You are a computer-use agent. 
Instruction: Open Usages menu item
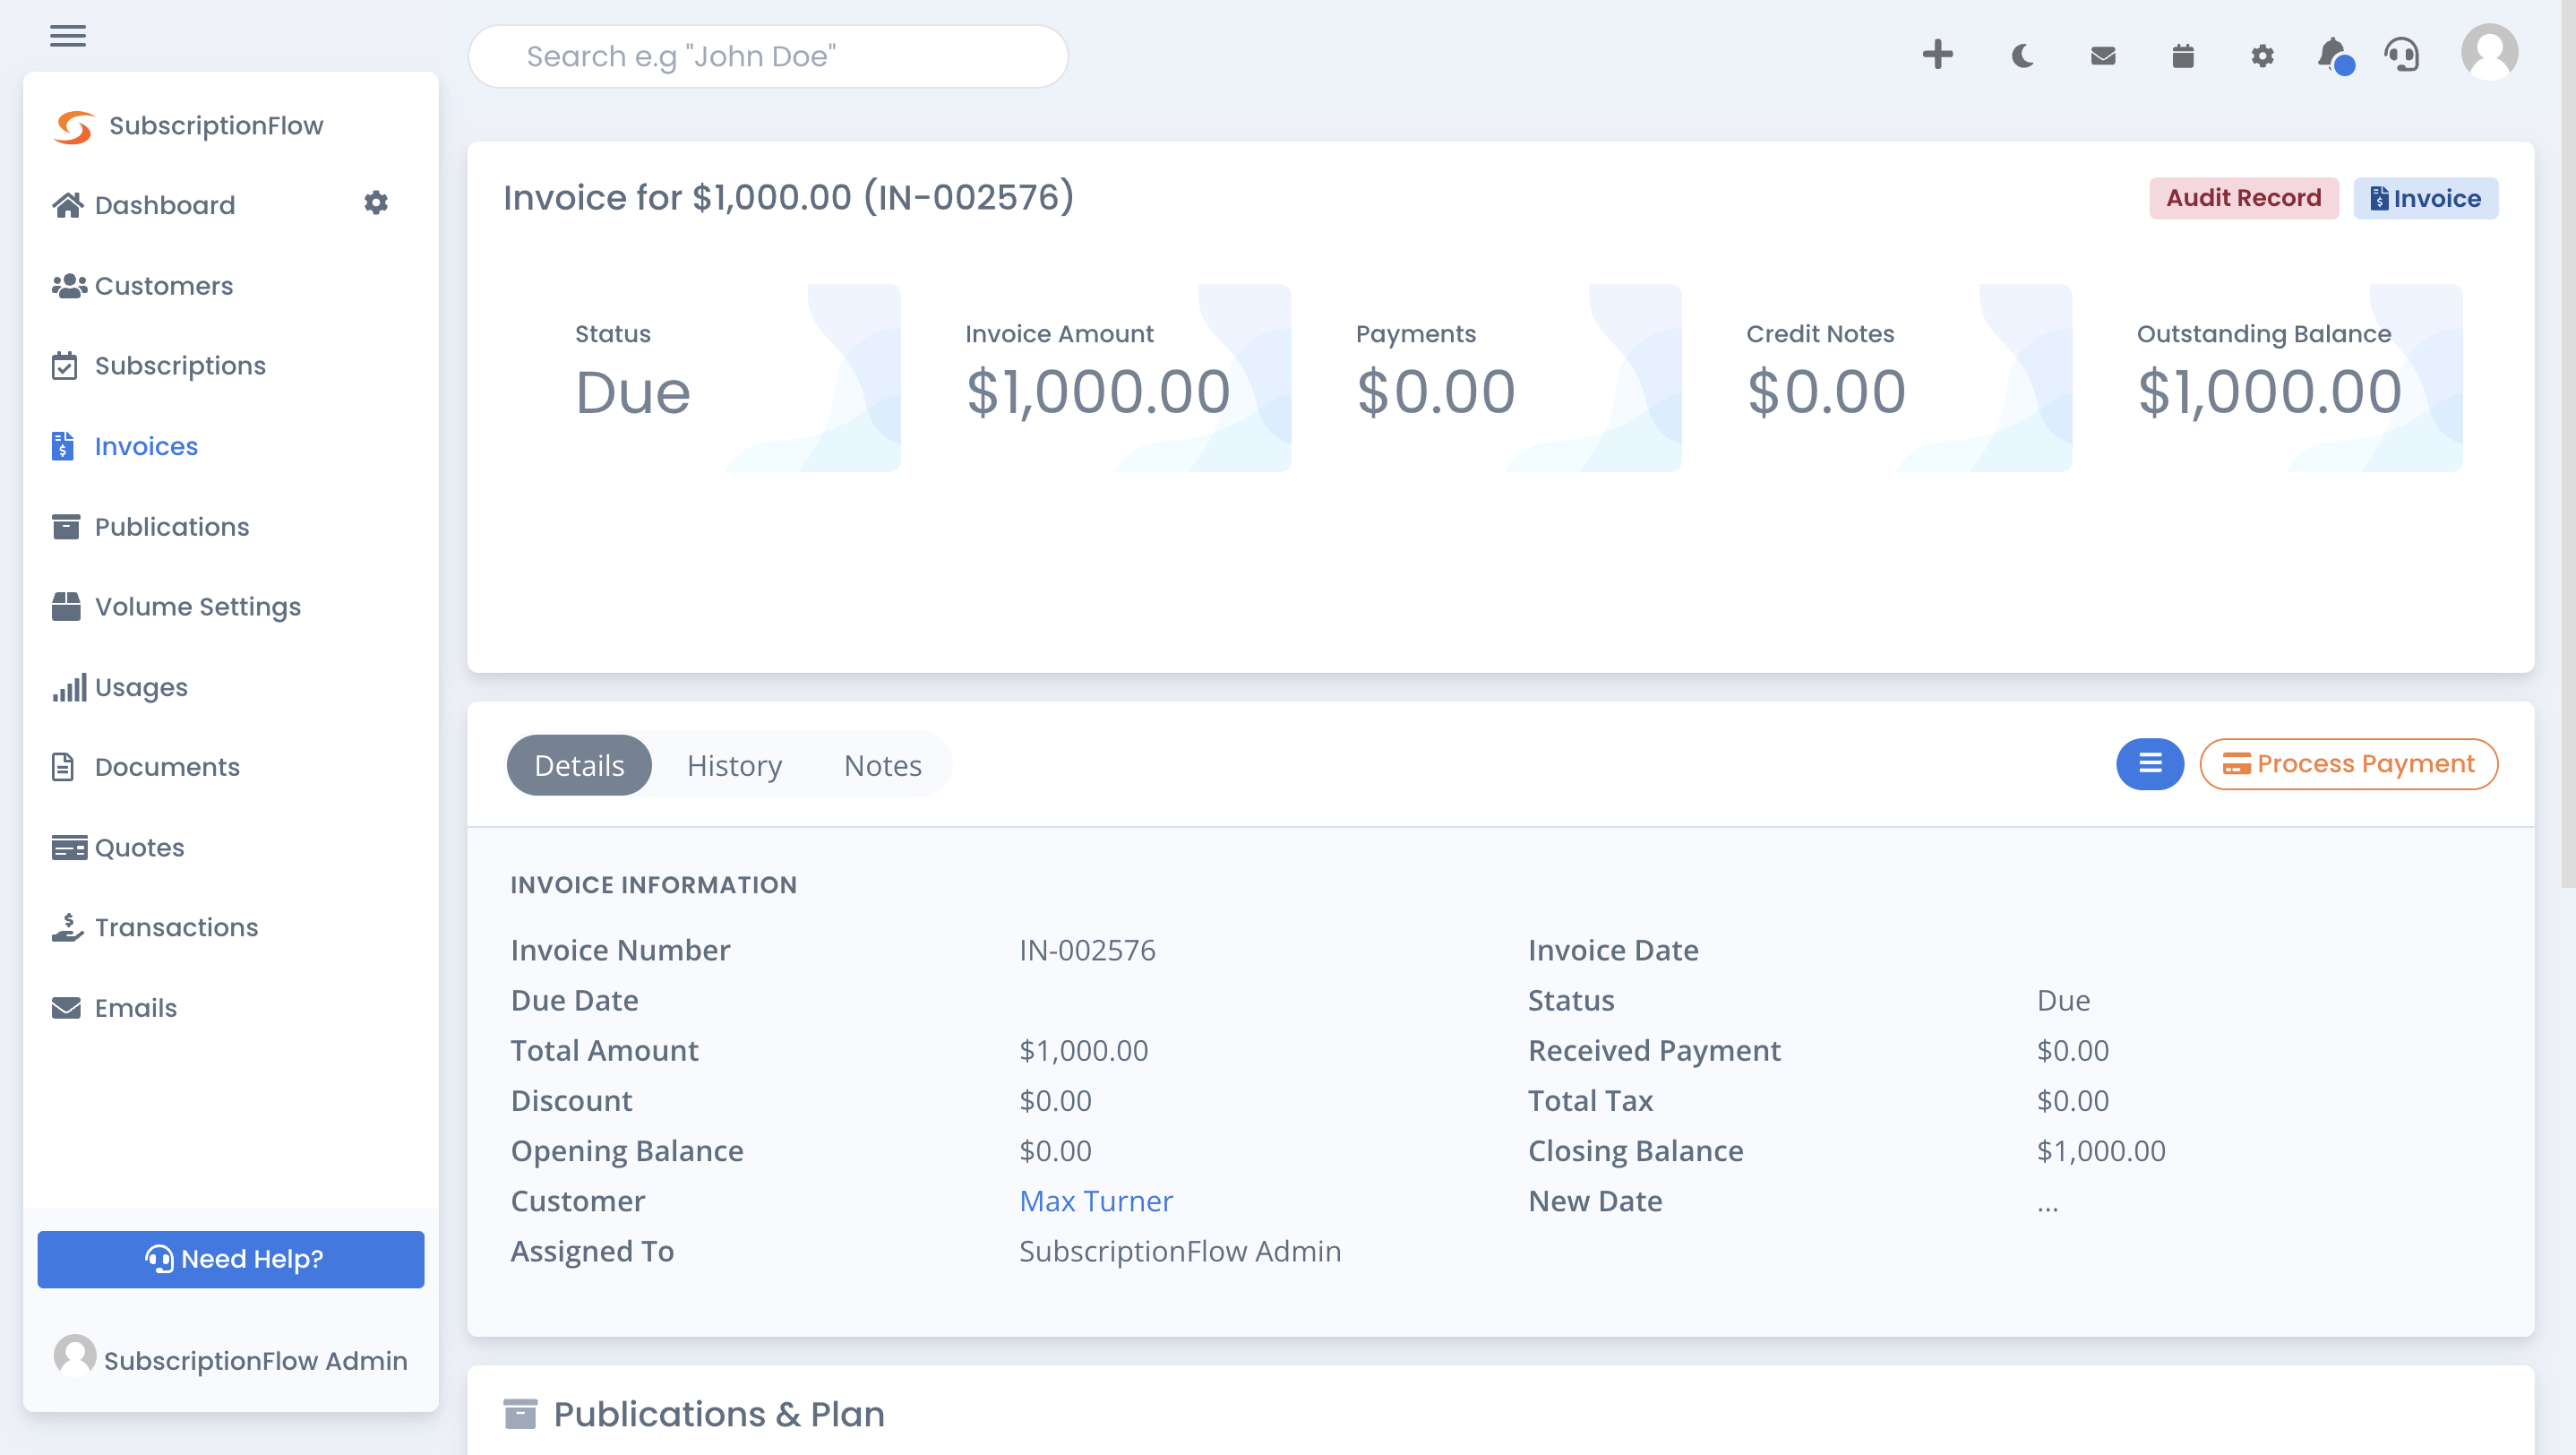(x=141, y=687)
